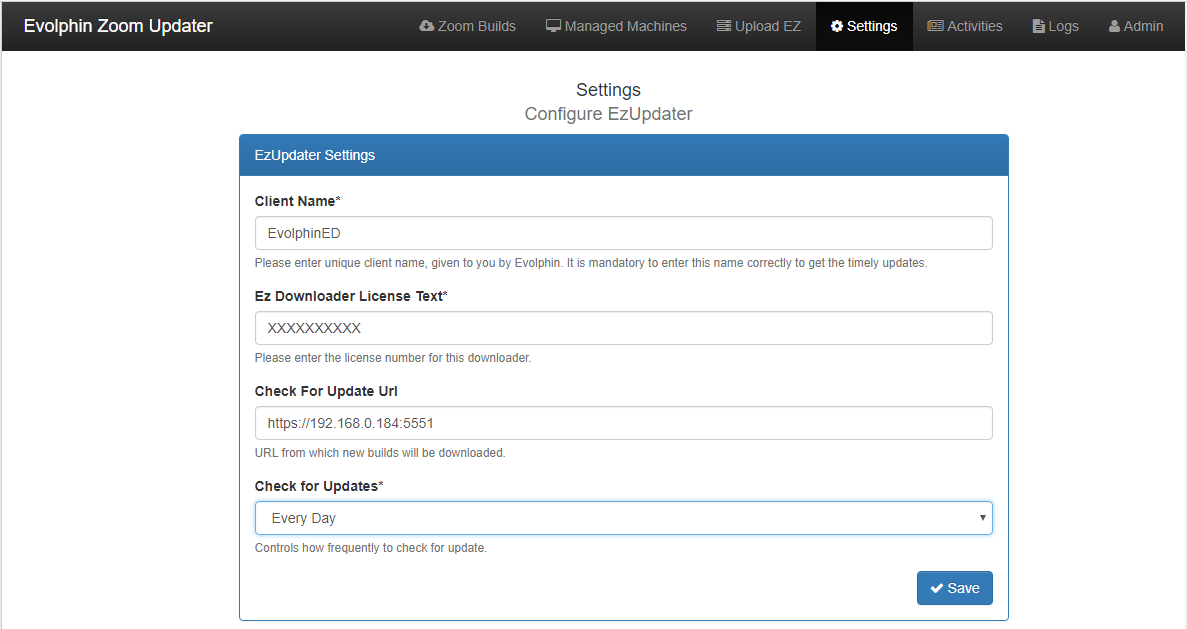
Task: Click the 'Check for Updates' label
Action: click(319, 486)
